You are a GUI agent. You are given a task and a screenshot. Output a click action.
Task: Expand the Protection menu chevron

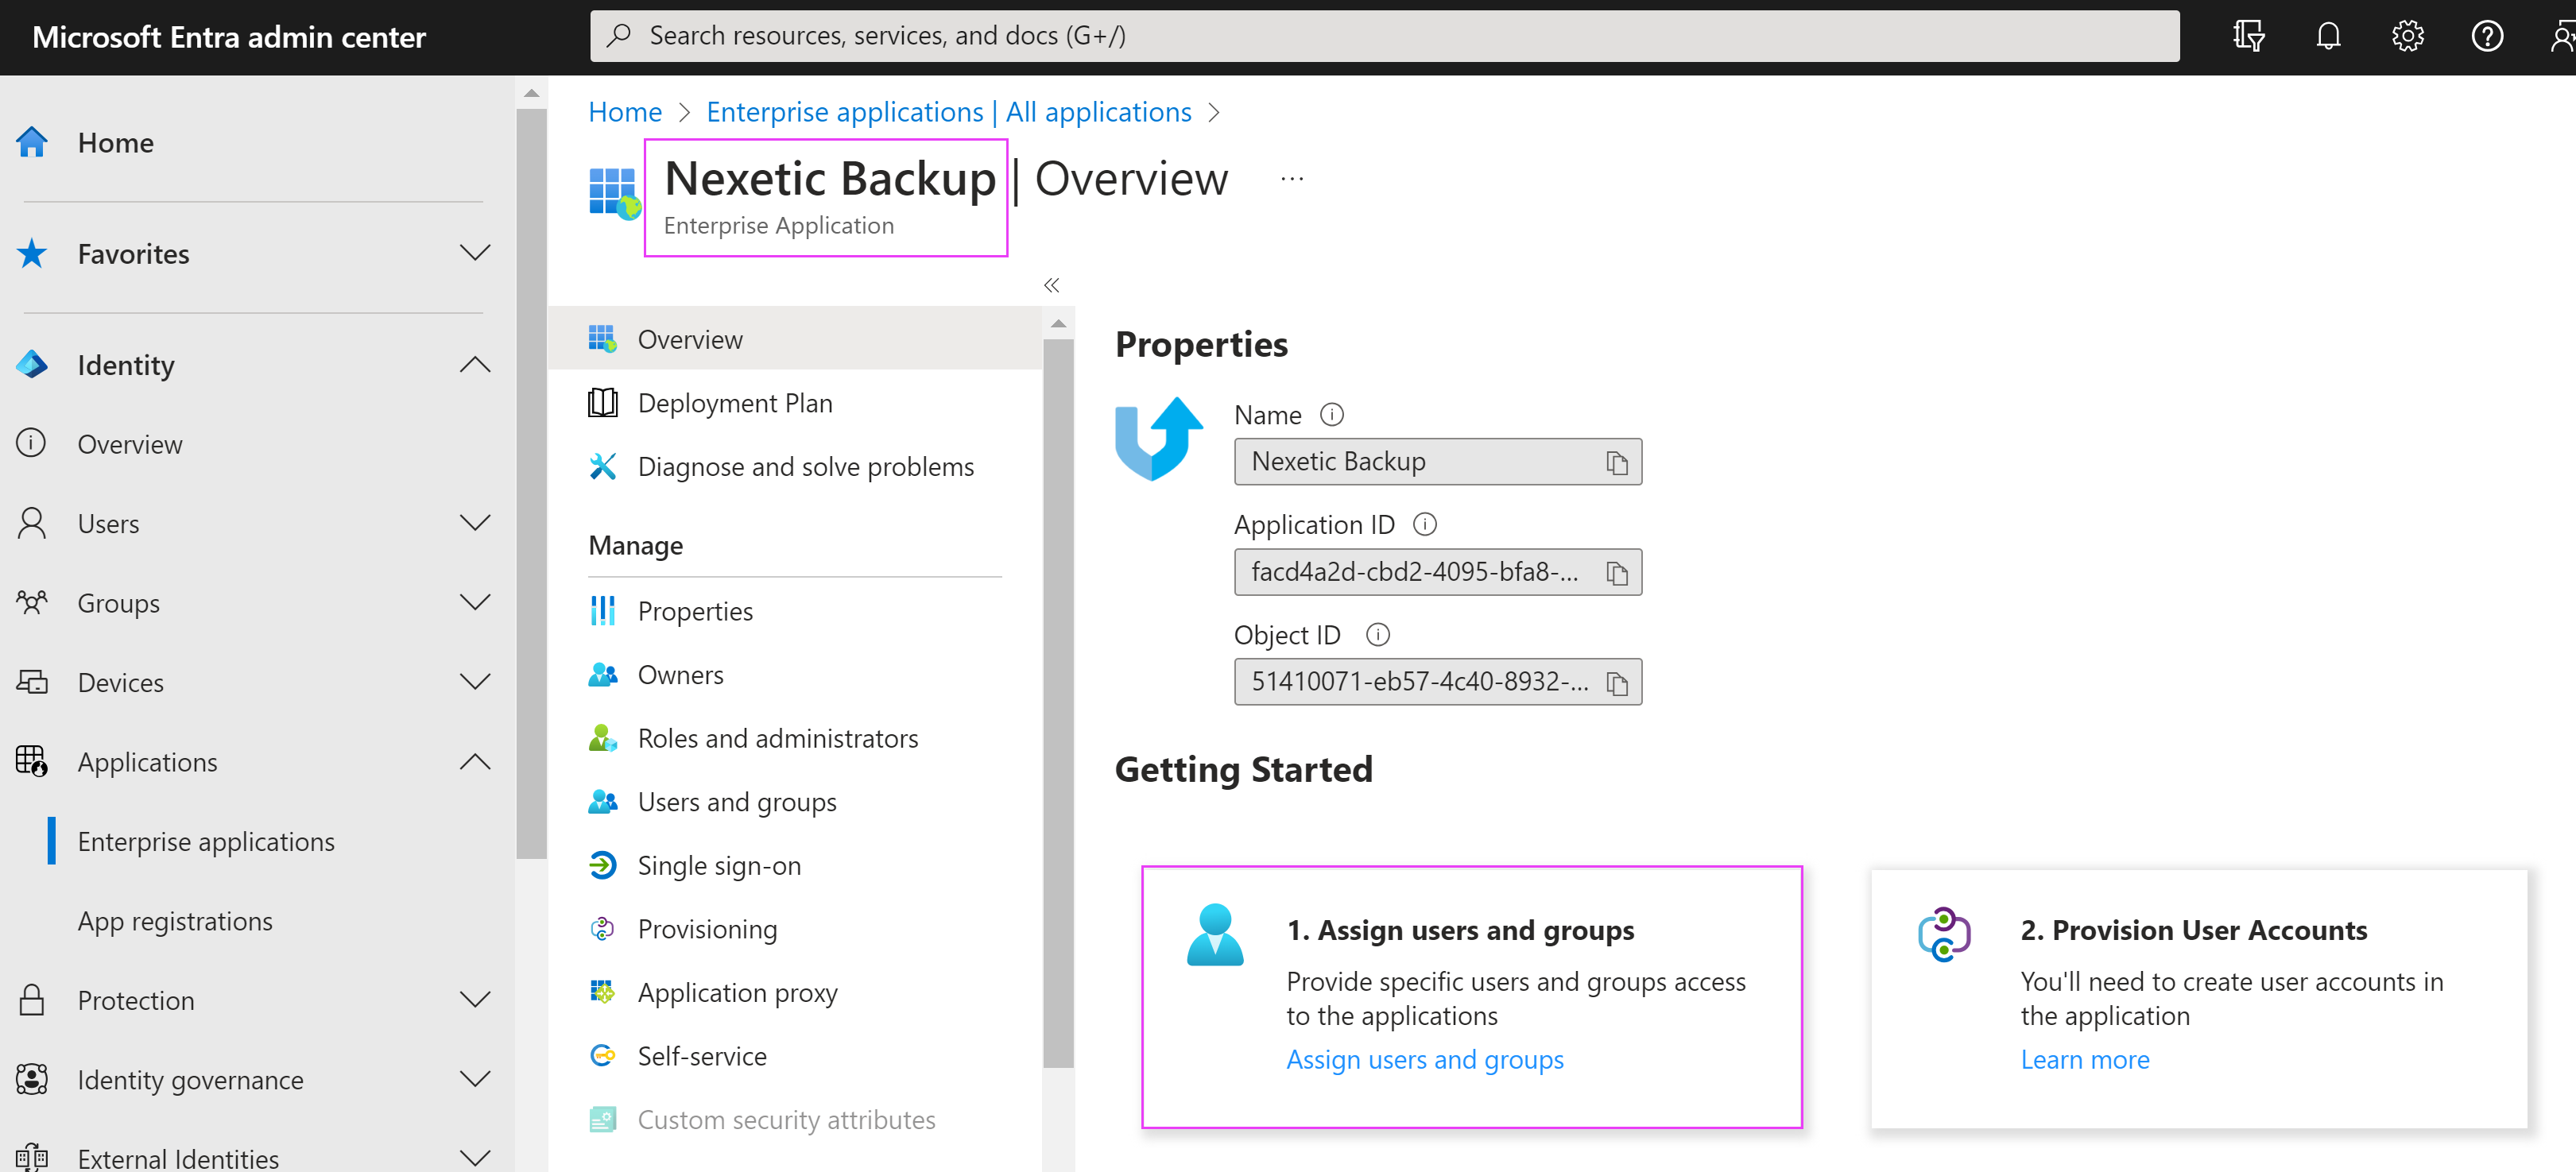point(475,999)
